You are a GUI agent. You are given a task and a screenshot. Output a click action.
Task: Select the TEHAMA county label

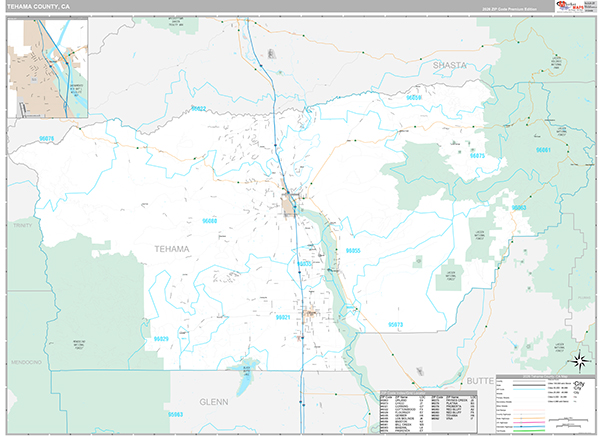click(171, 249)
